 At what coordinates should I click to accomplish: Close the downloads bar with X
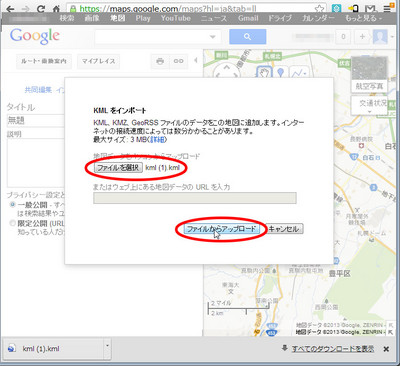pos(386,349)
